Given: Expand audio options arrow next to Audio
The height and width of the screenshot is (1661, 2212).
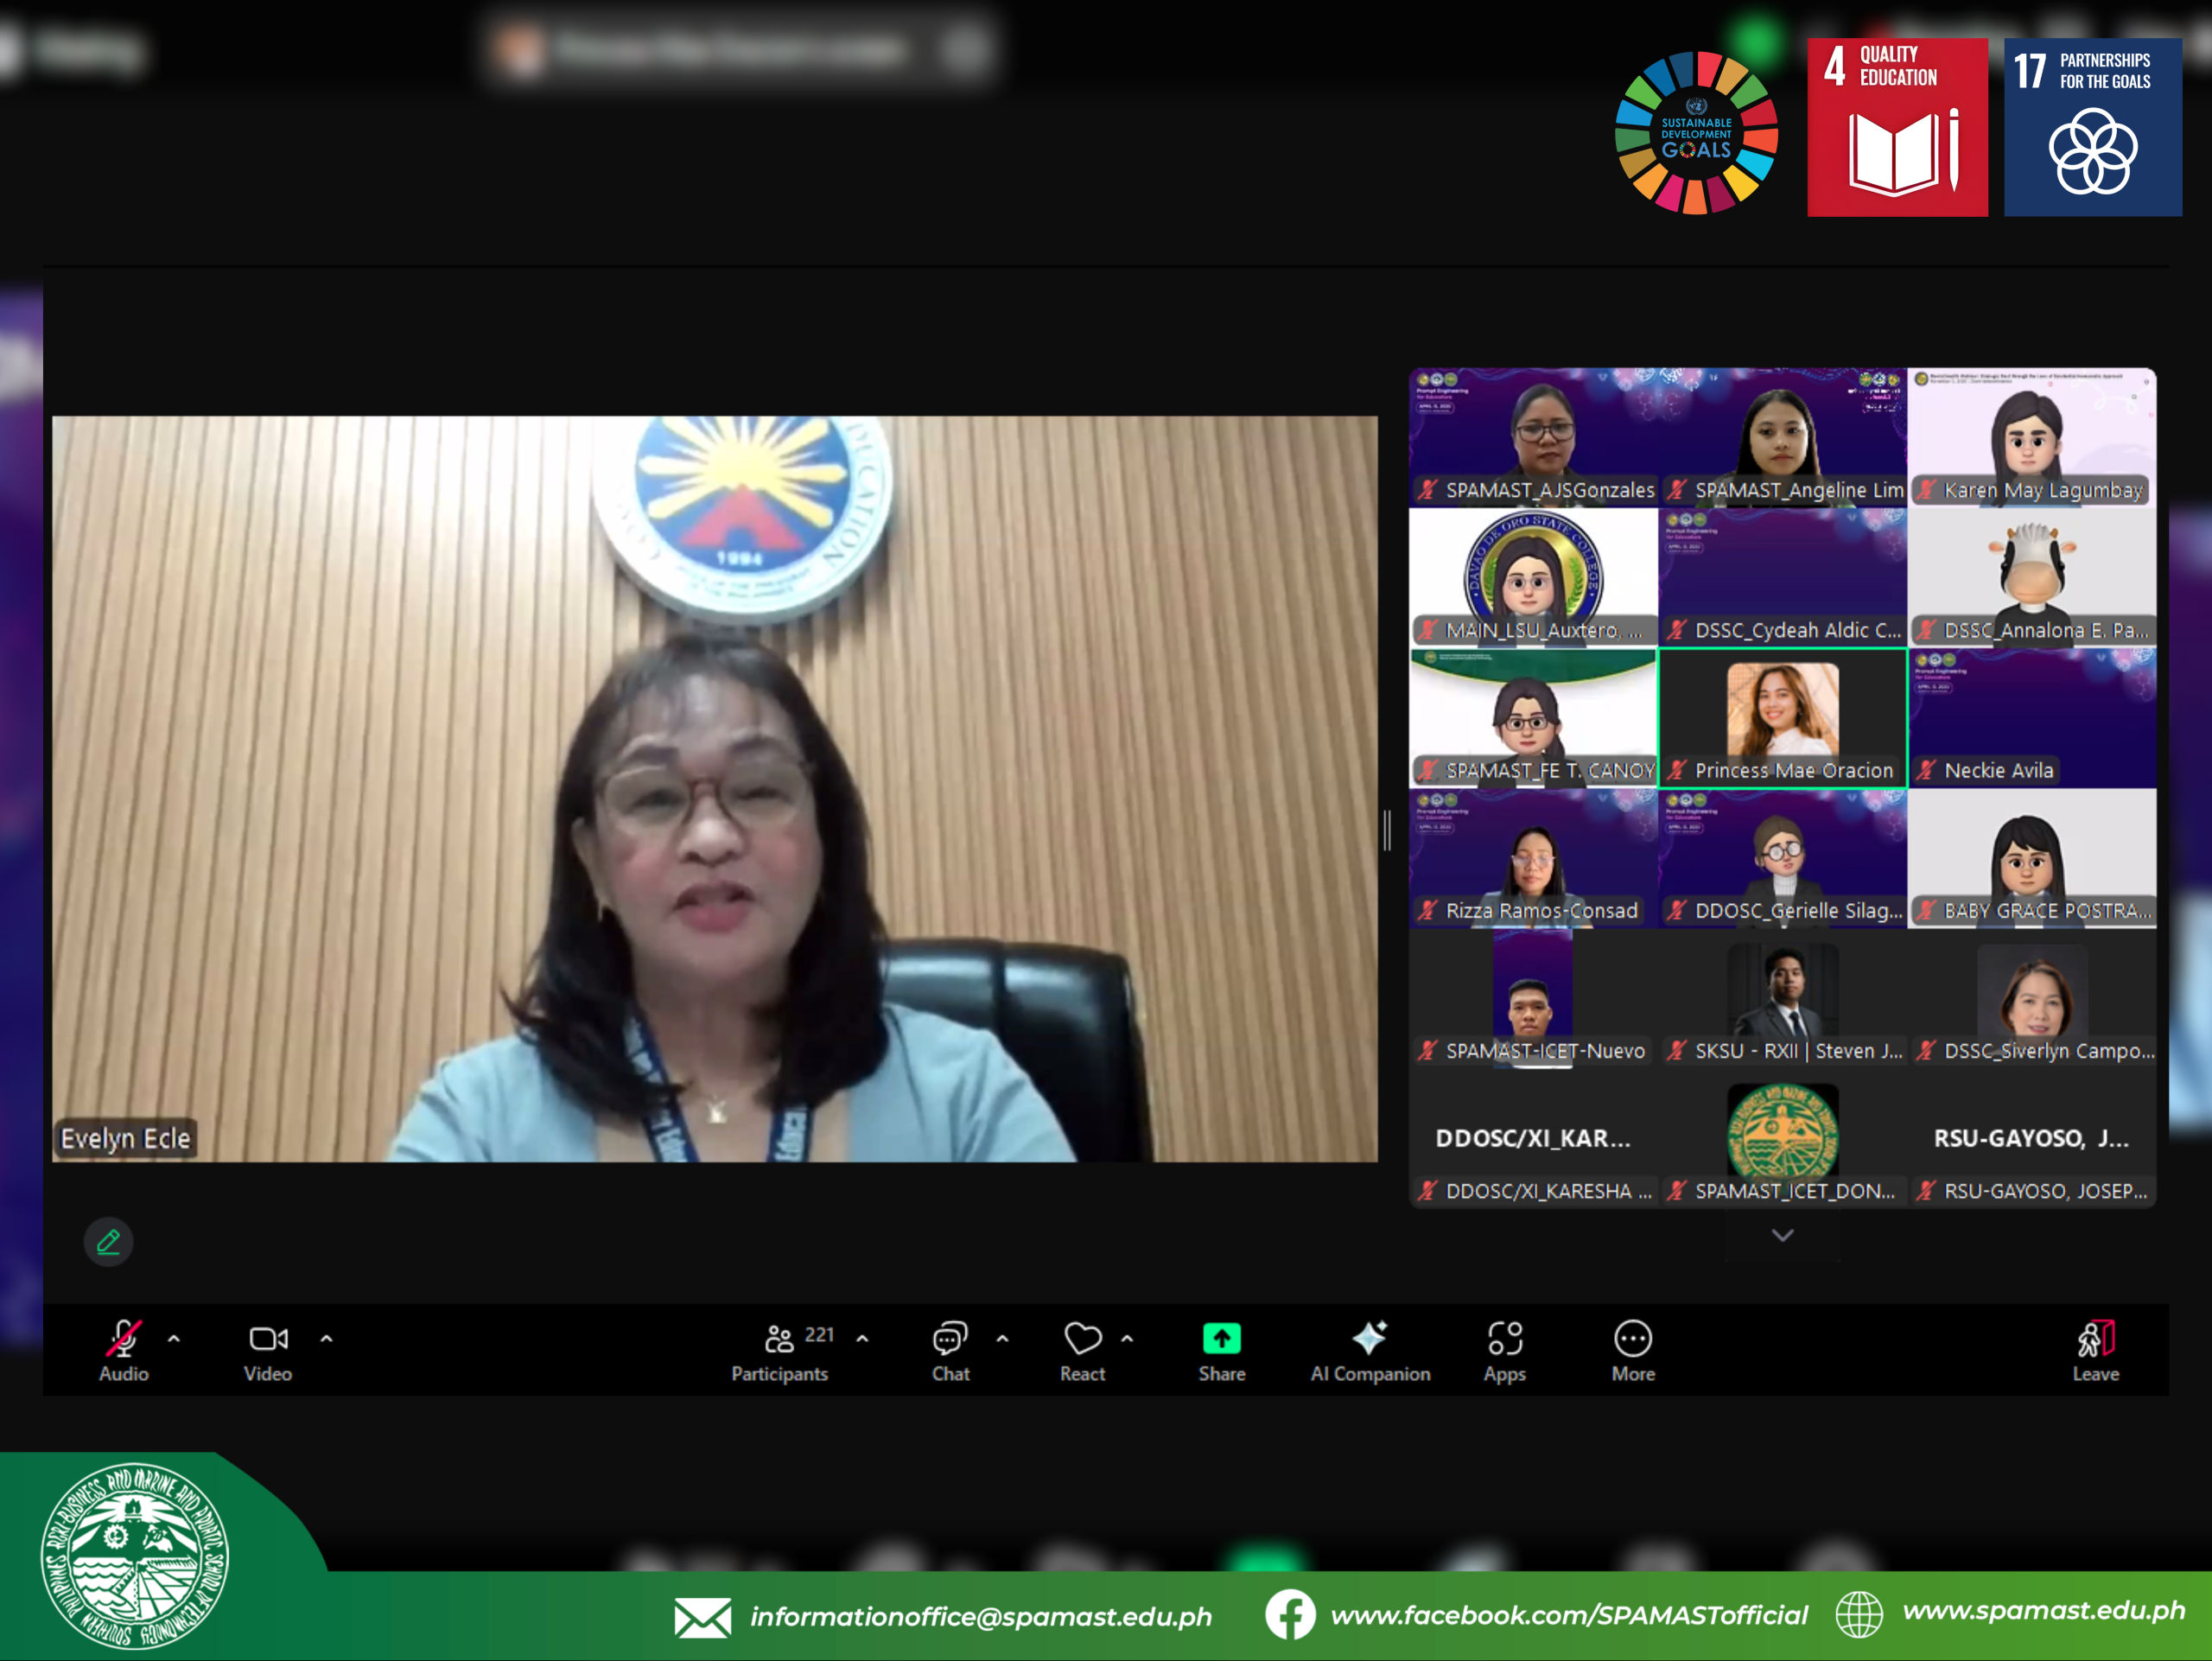Looking at the screenshot, I should pyautogui.click(x=174, y=1338).
